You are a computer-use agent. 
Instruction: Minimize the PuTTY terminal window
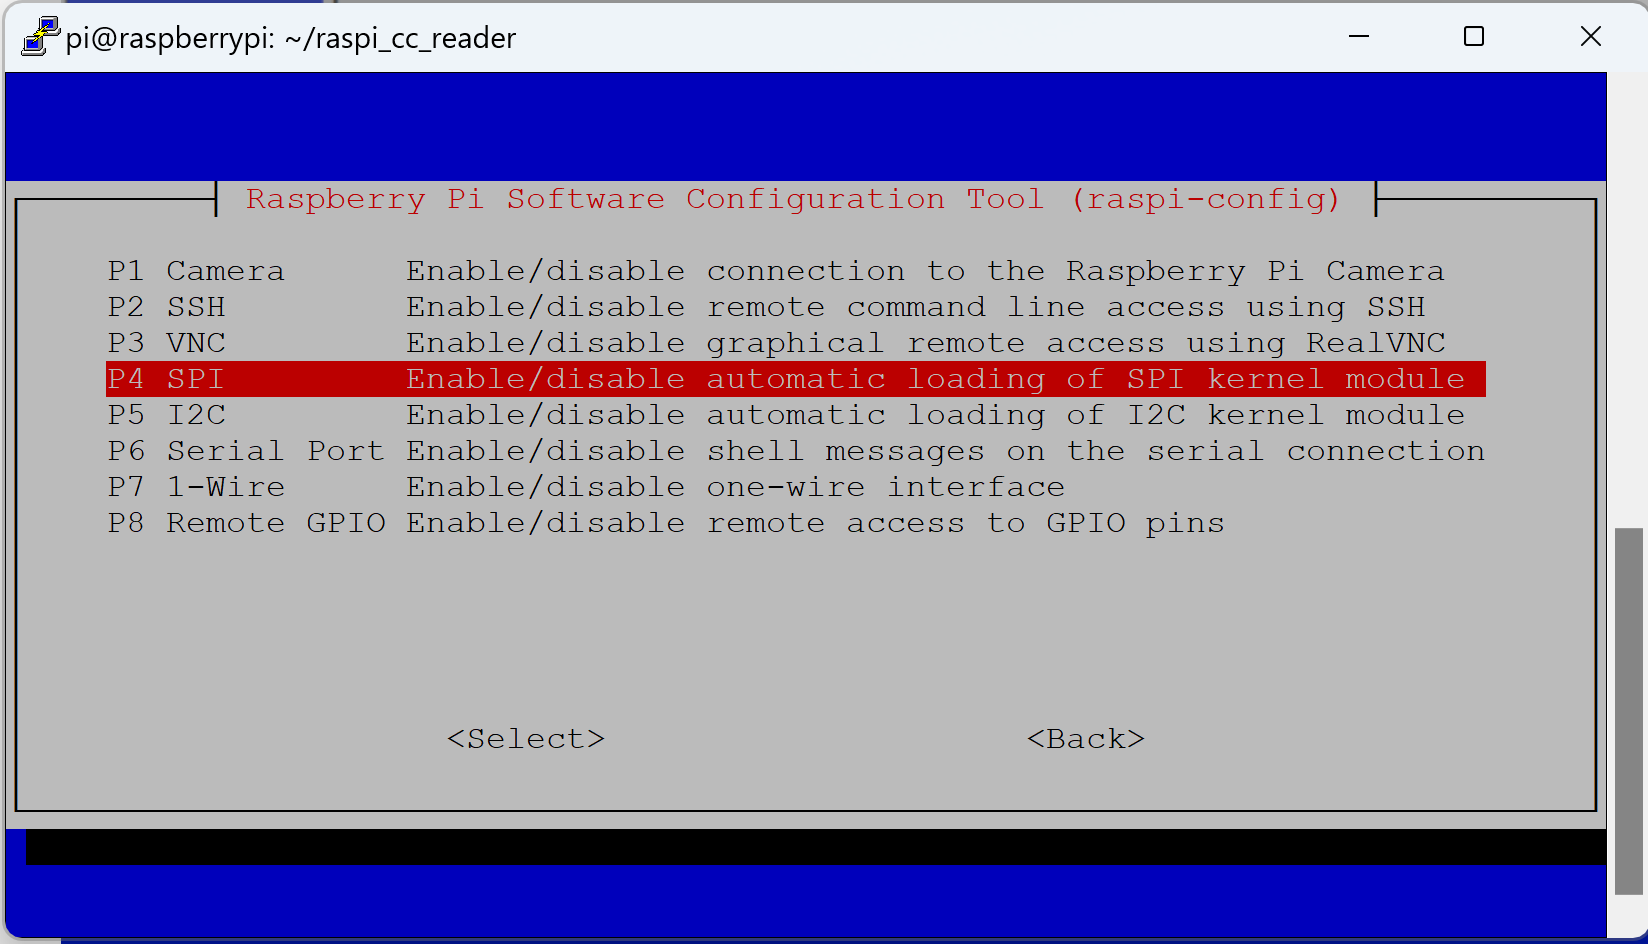pos(1359,37)
